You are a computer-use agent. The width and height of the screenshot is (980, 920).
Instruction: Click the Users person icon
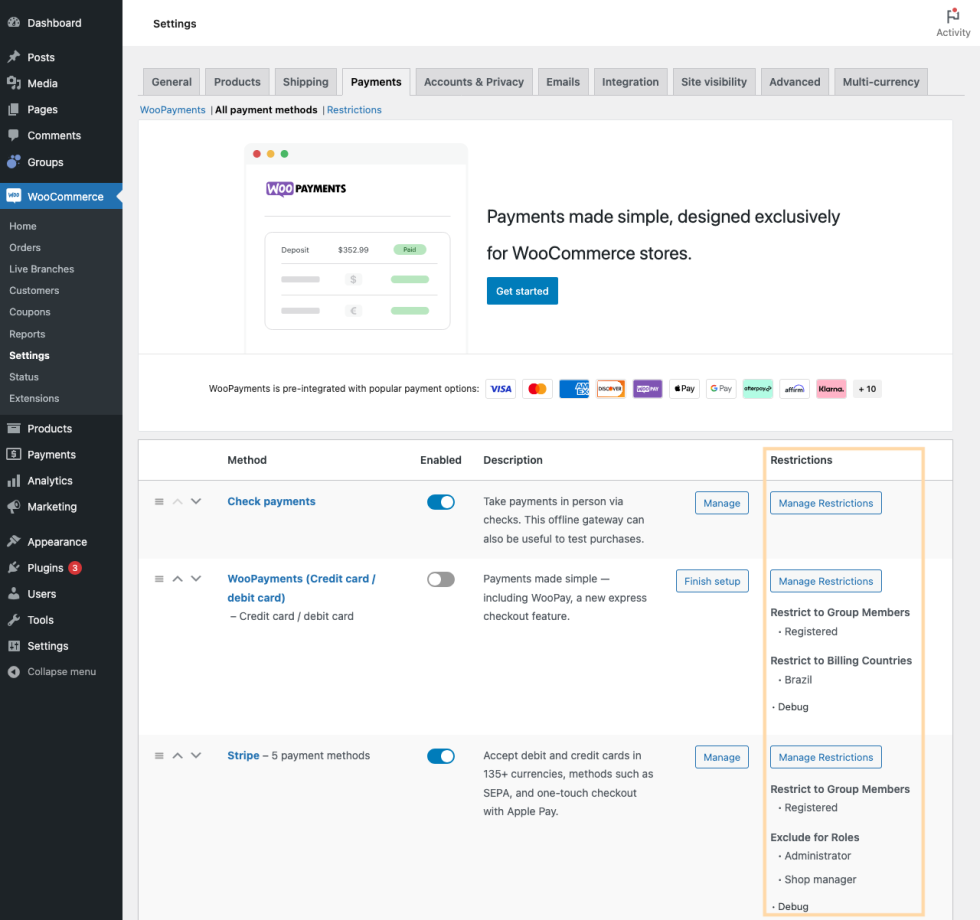click(x=14, y=594)
